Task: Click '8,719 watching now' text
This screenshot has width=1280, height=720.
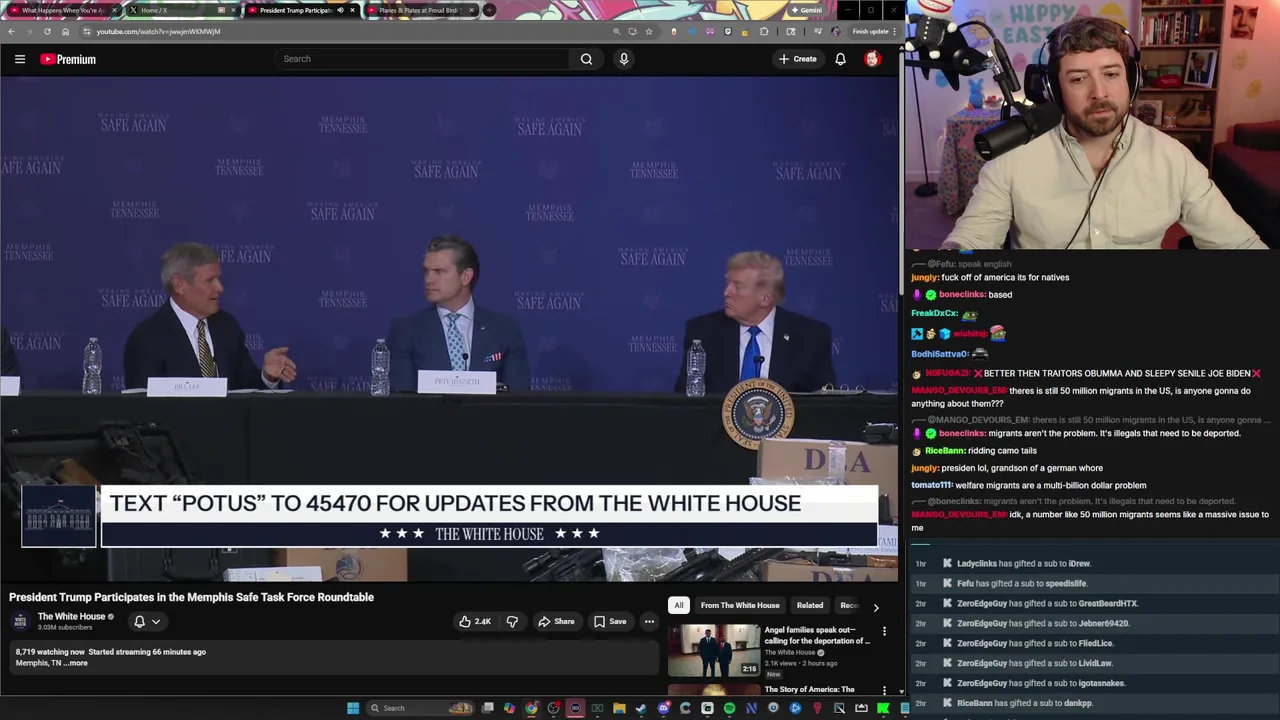Action: (x=50, y=652)
